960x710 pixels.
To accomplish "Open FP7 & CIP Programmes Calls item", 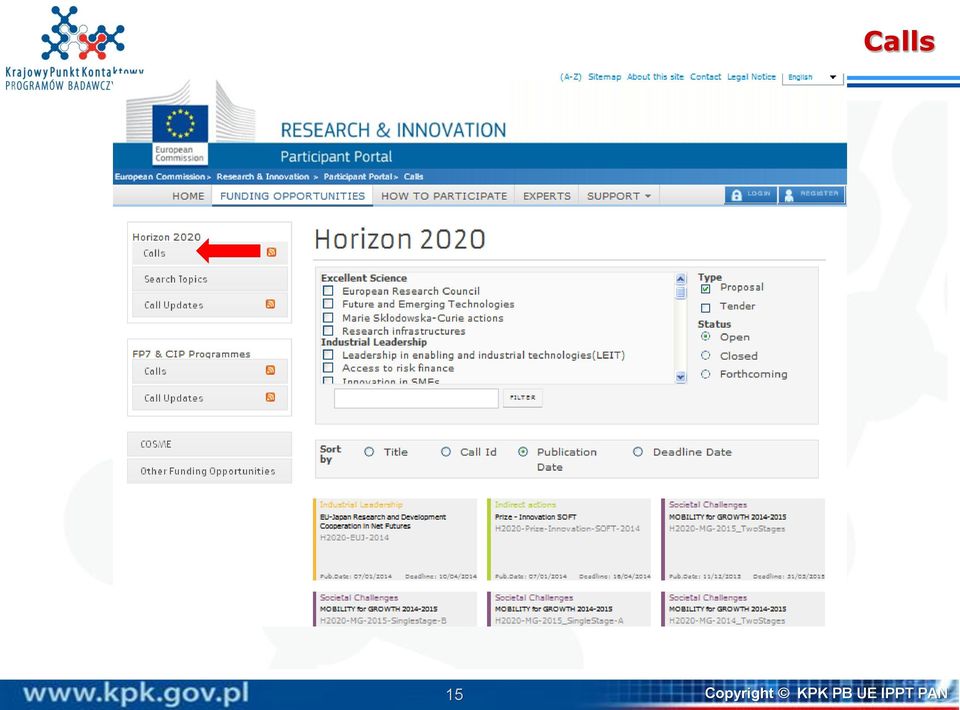I will (x=209, y=371).
